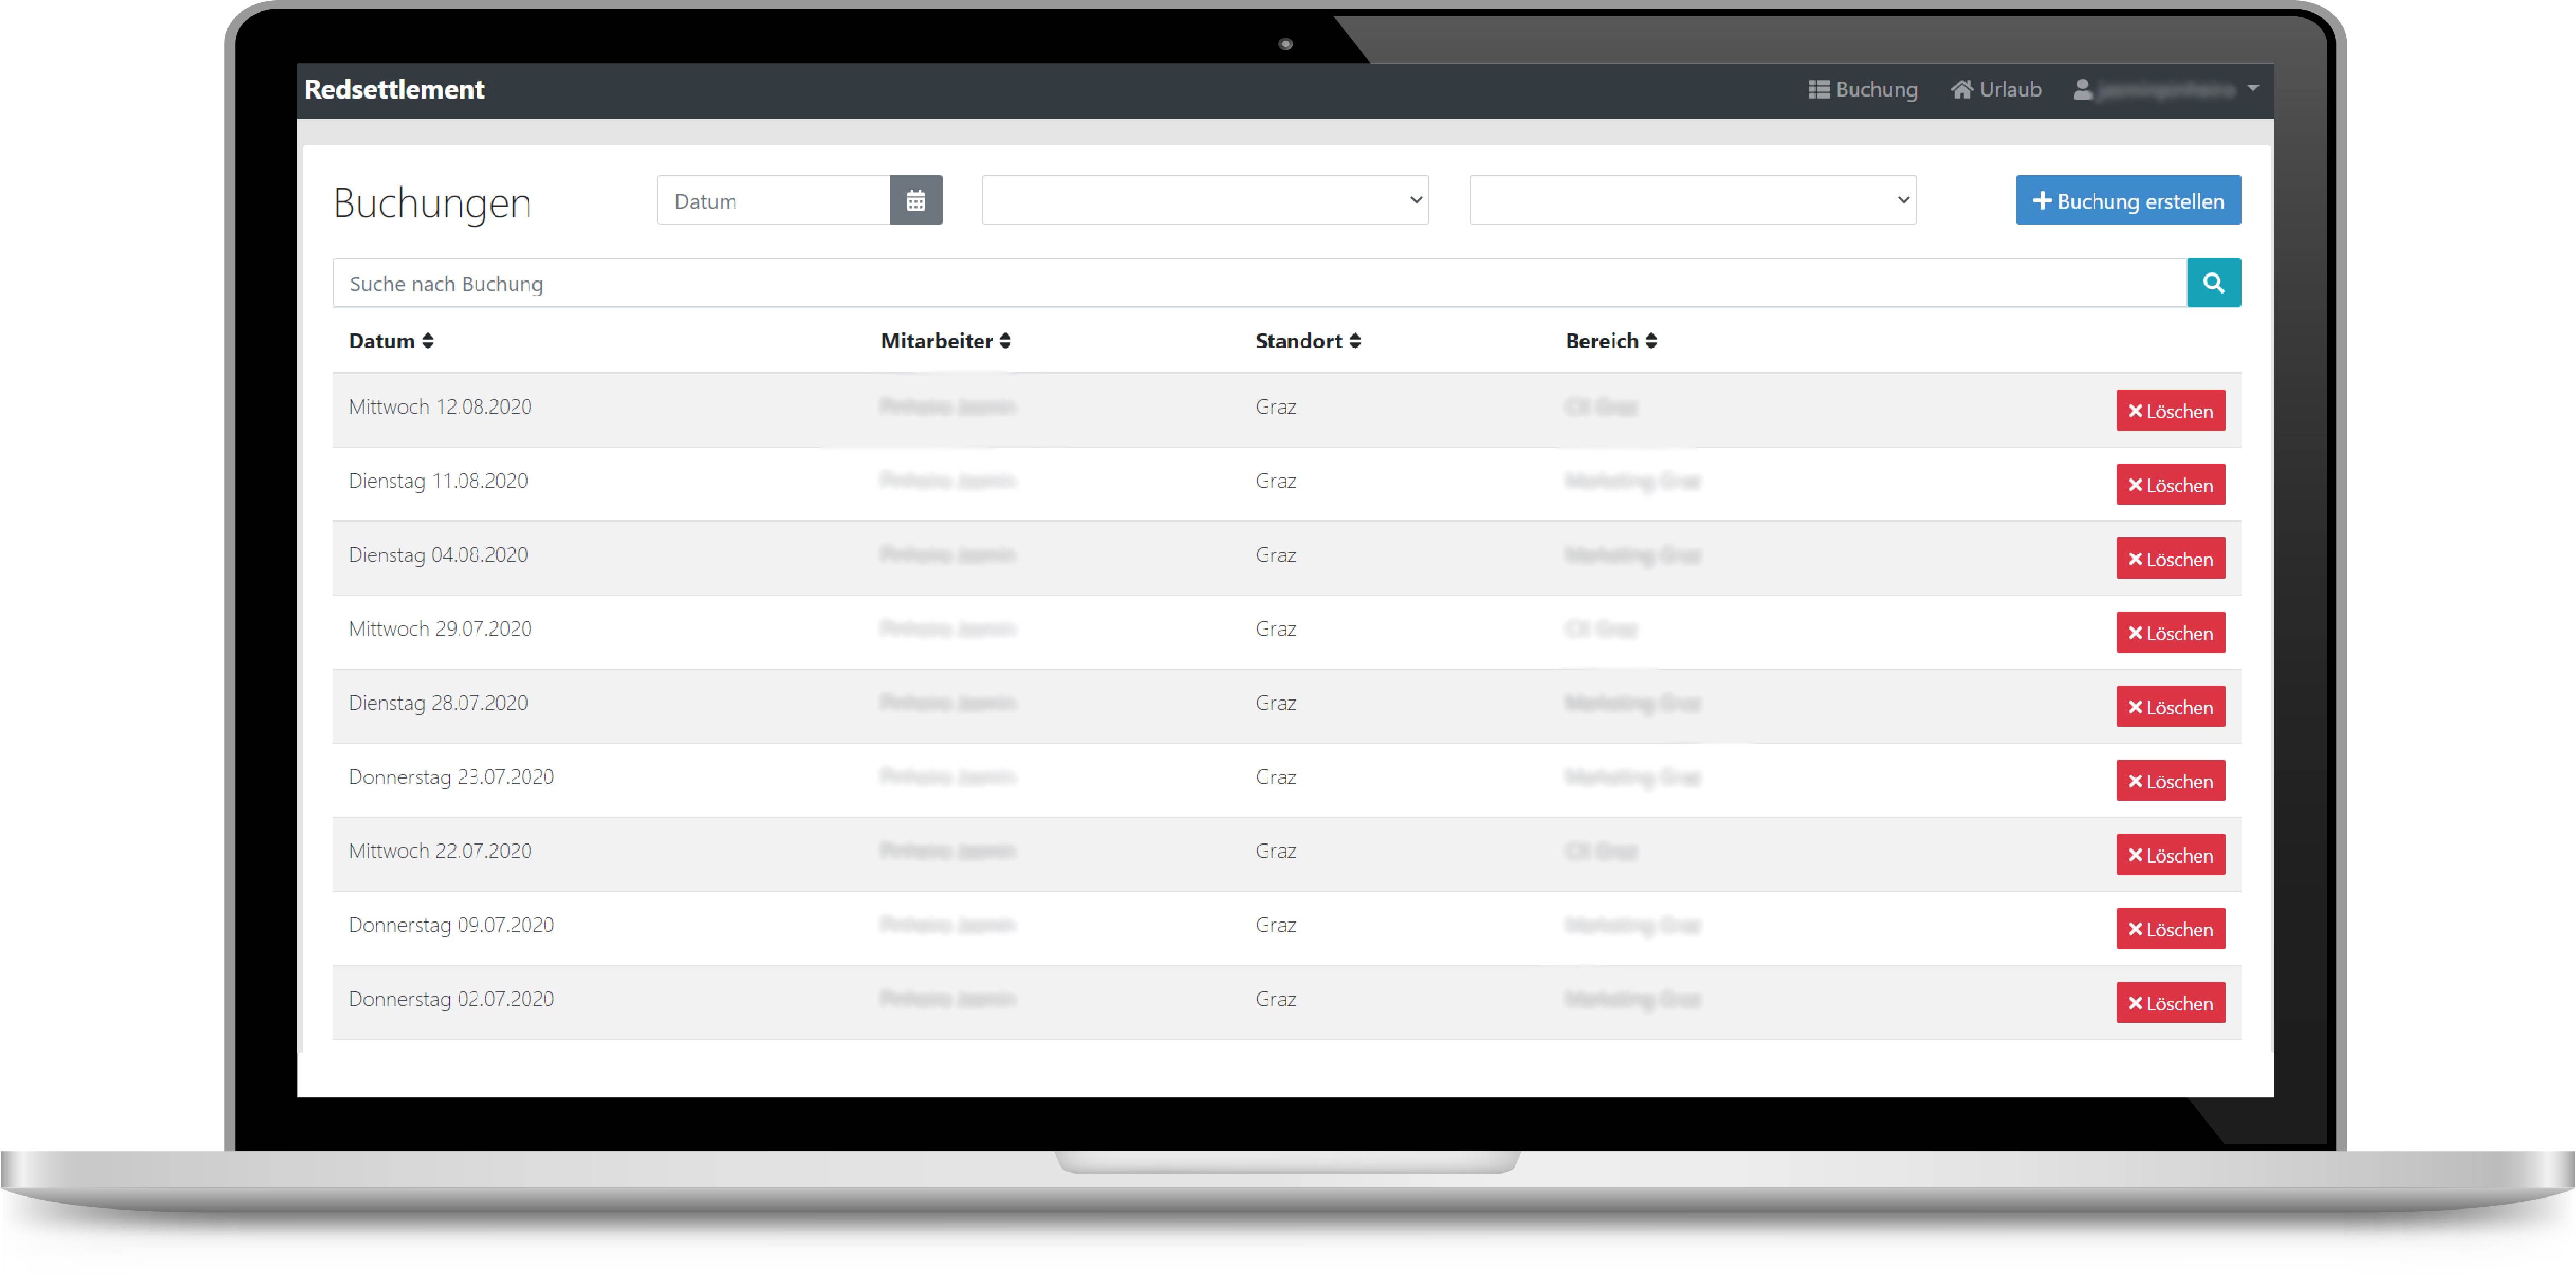The width and height of the screenshot is (2576, 1275).
Task: Click into the Datum input field
Action: (773, 201)
